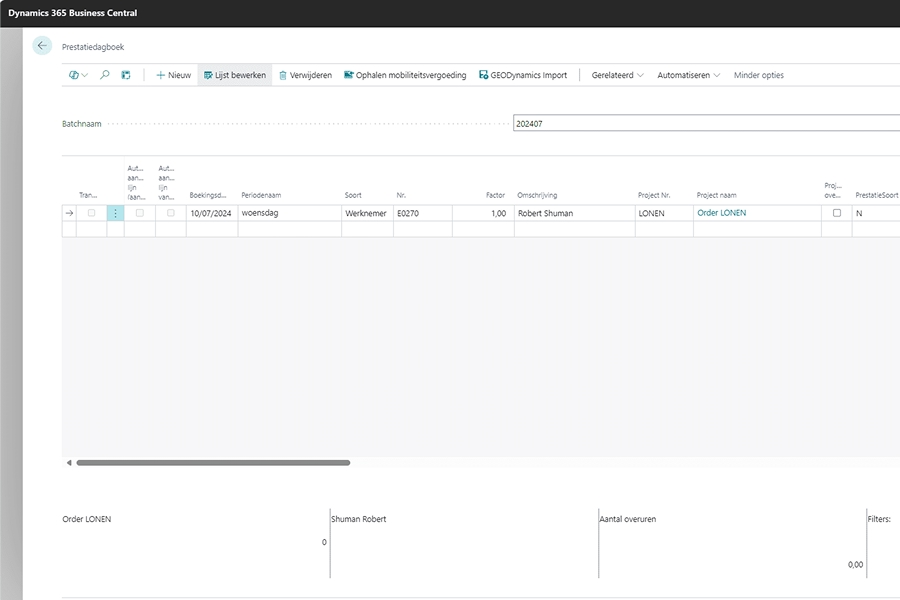This screenshot has width=900, height=600.
Task: Open the view options dropdown chevron
Action: pyautogui.click(x=84, y=75)
